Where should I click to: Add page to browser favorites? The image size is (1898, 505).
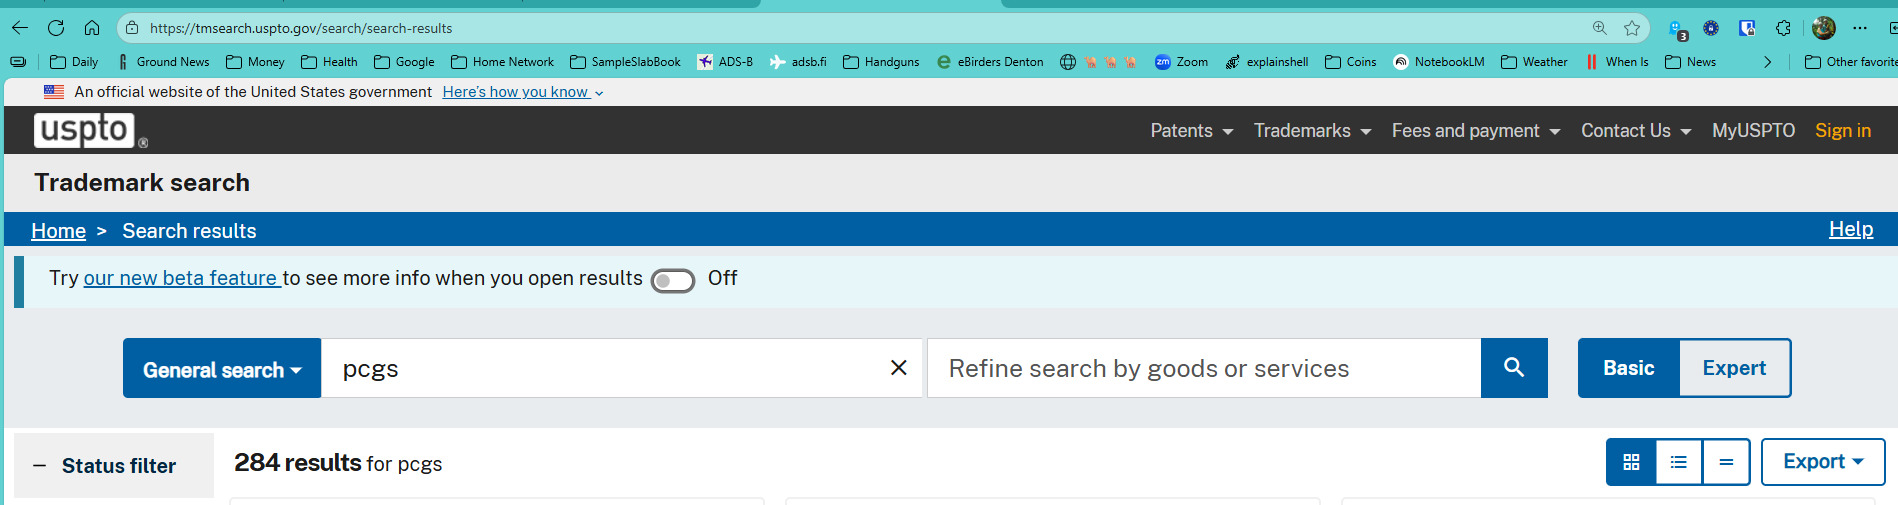pyautogui.click(x=1632, y=28)
